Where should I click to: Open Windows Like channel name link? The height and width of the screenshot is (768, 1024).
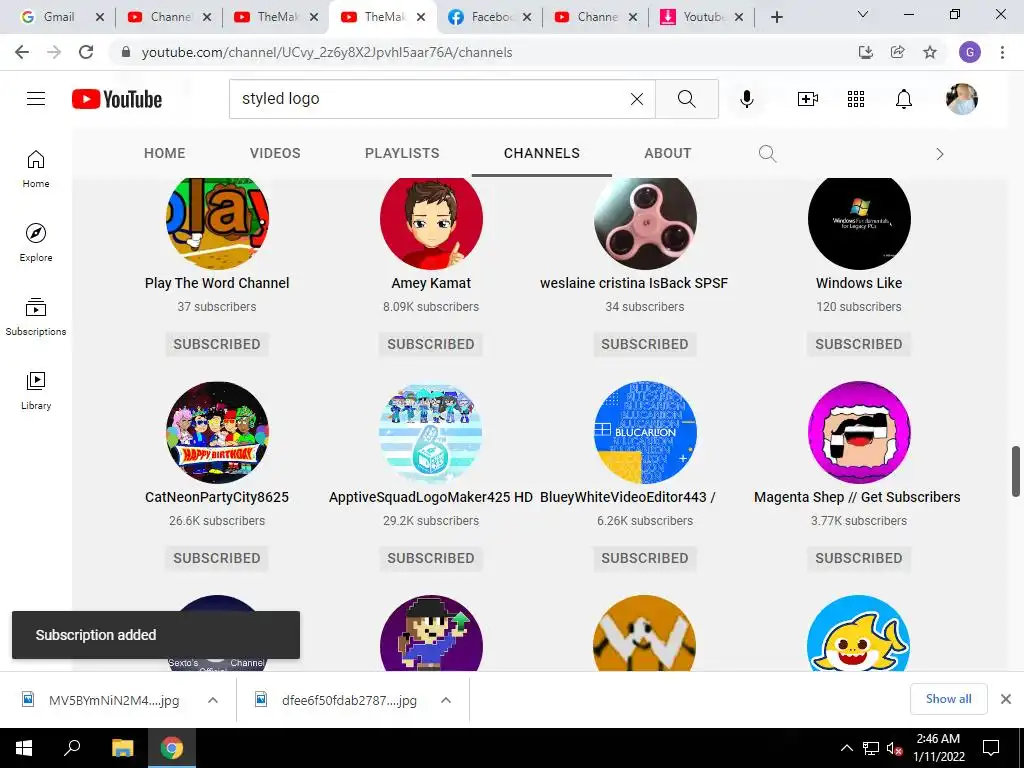pos(859,283)
